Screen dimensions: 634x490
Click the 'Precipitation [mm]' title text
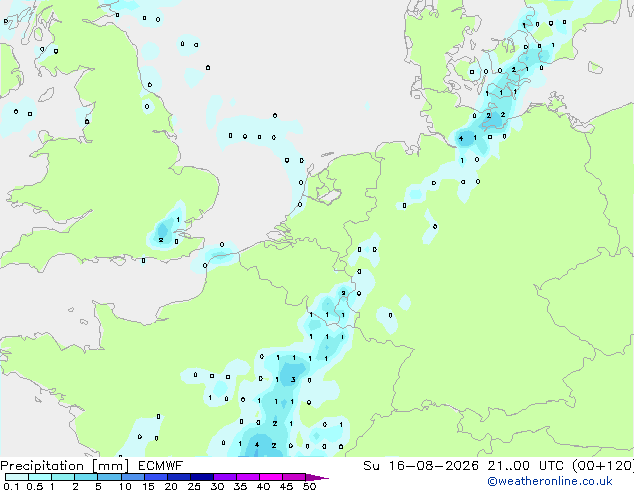[65, 466]
